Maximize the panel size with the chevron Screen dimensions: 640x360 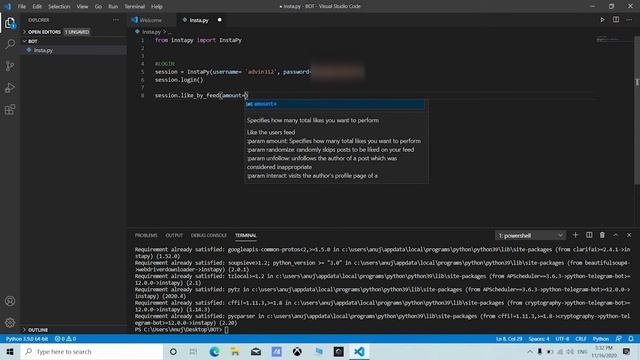coord(616,235)
